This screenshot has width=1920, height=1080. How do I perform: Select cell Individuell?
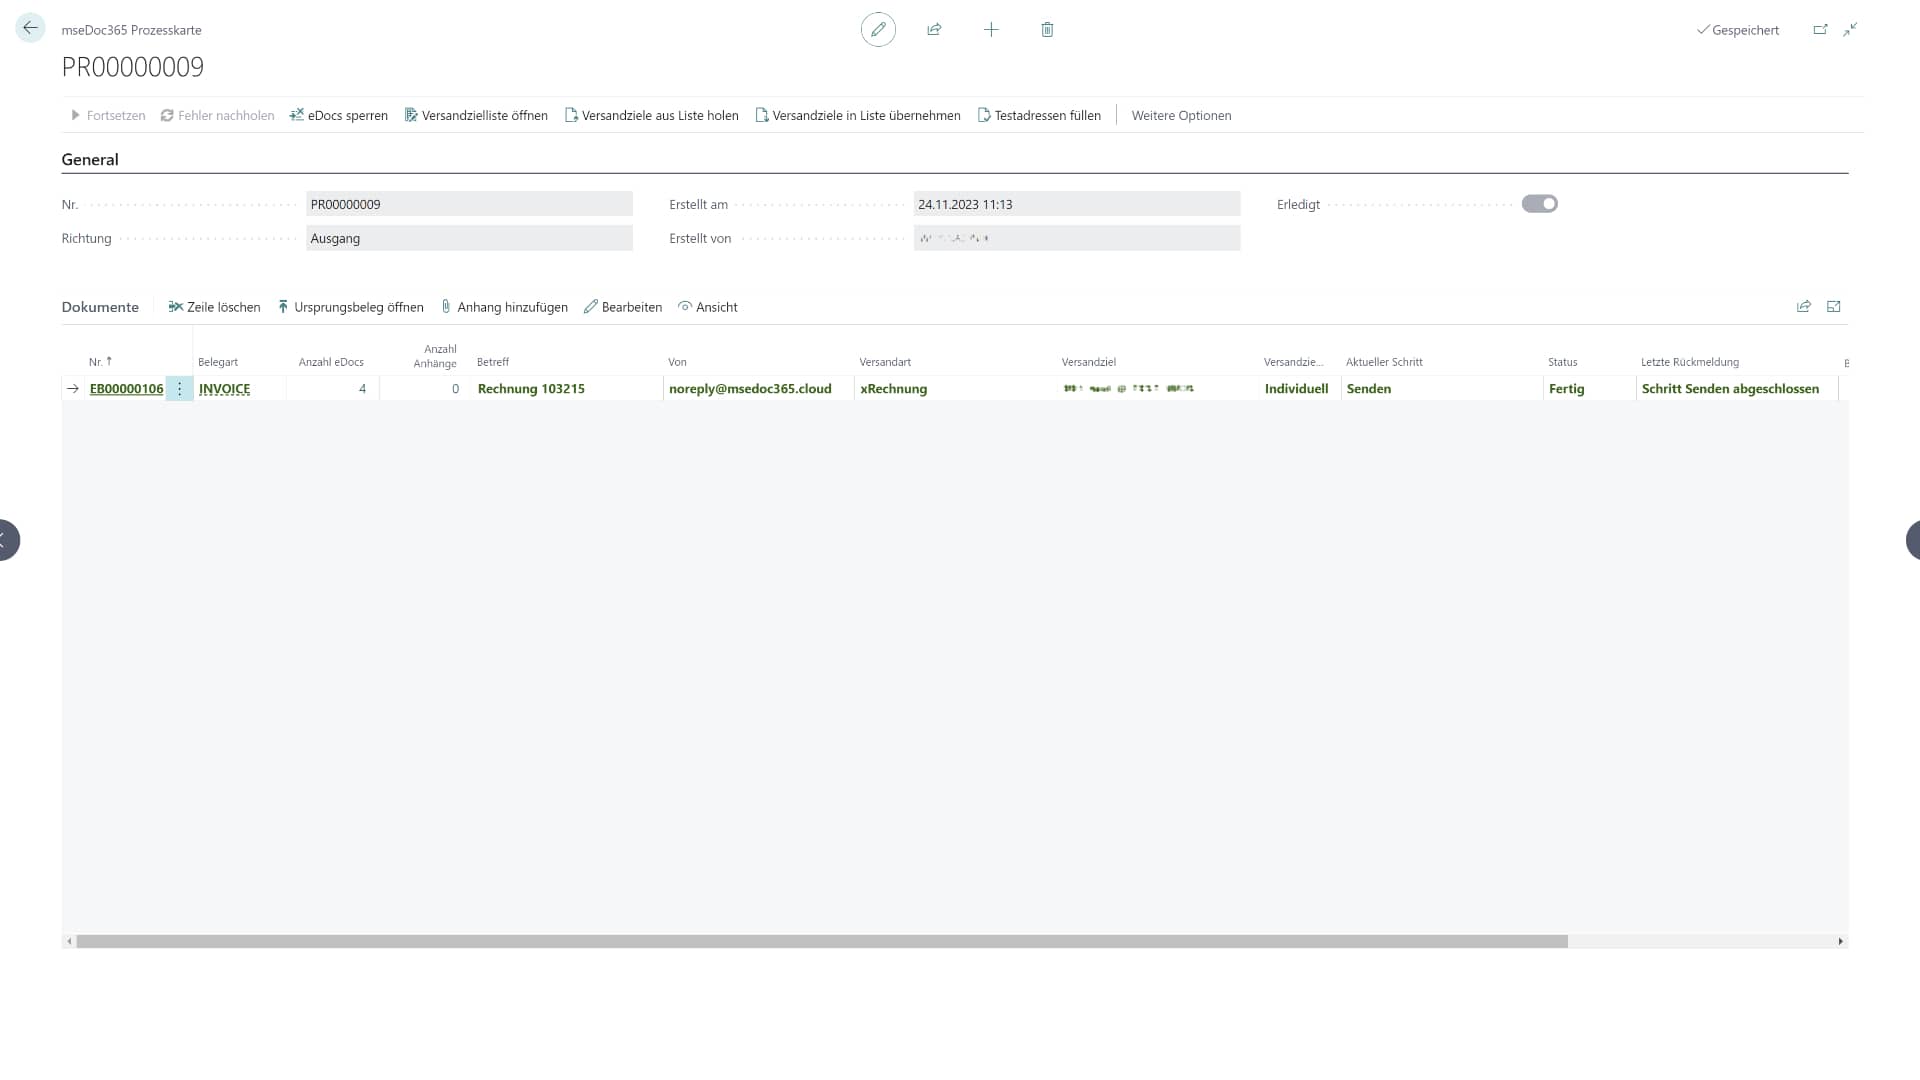1299,389
